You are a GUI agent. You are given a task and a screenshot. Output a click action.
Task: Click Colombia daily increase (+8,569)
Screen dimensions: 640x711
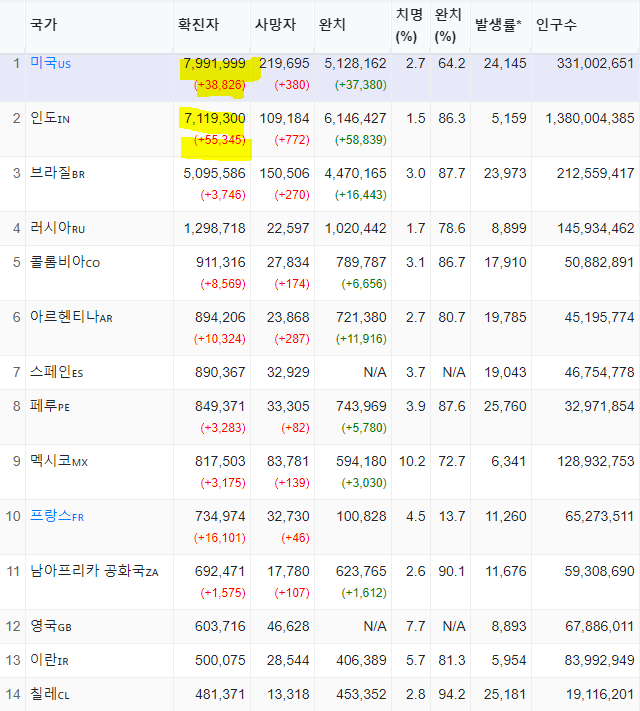coord(223,283)
